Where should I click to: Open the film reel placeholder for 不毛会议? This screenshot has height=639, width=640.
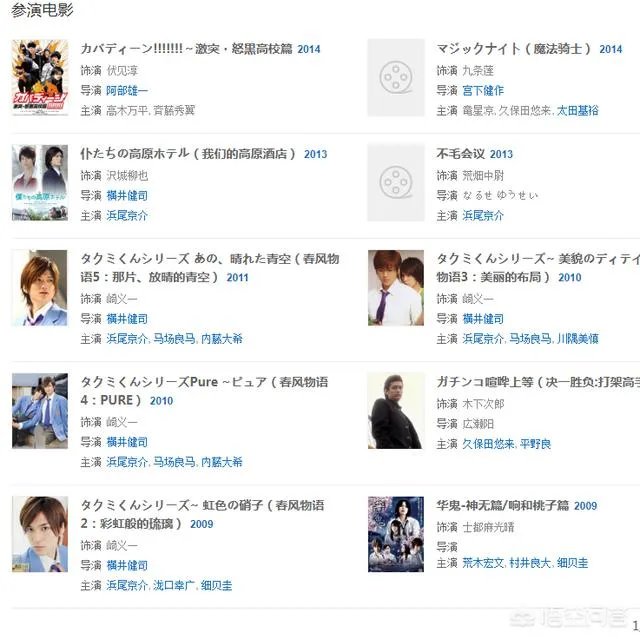pos(396,182)
